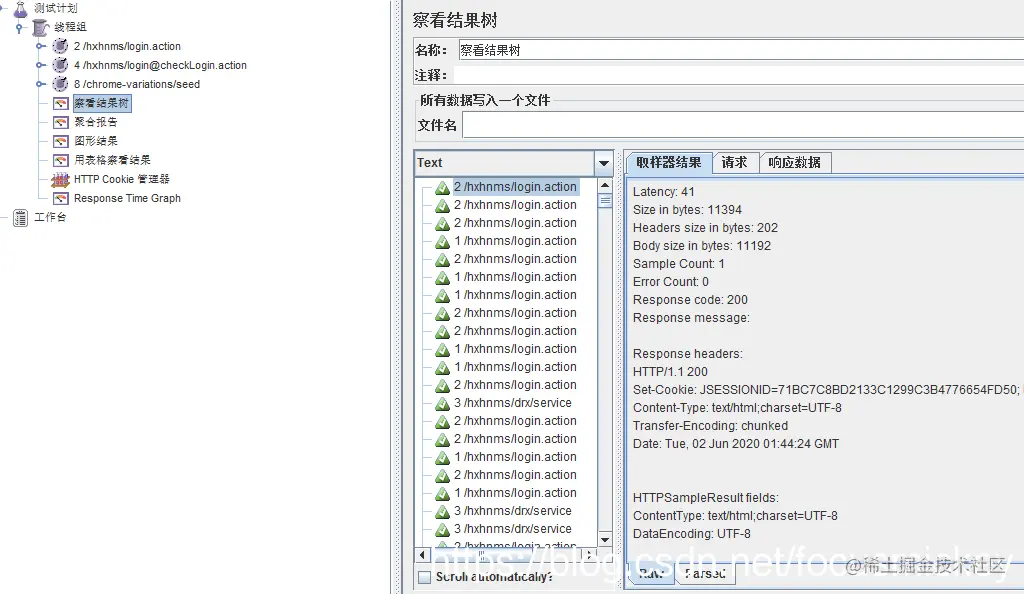Select the sampler icon for 8 /chrome-variations/seed
This screenshot has width=1024, height=594.
60,84
